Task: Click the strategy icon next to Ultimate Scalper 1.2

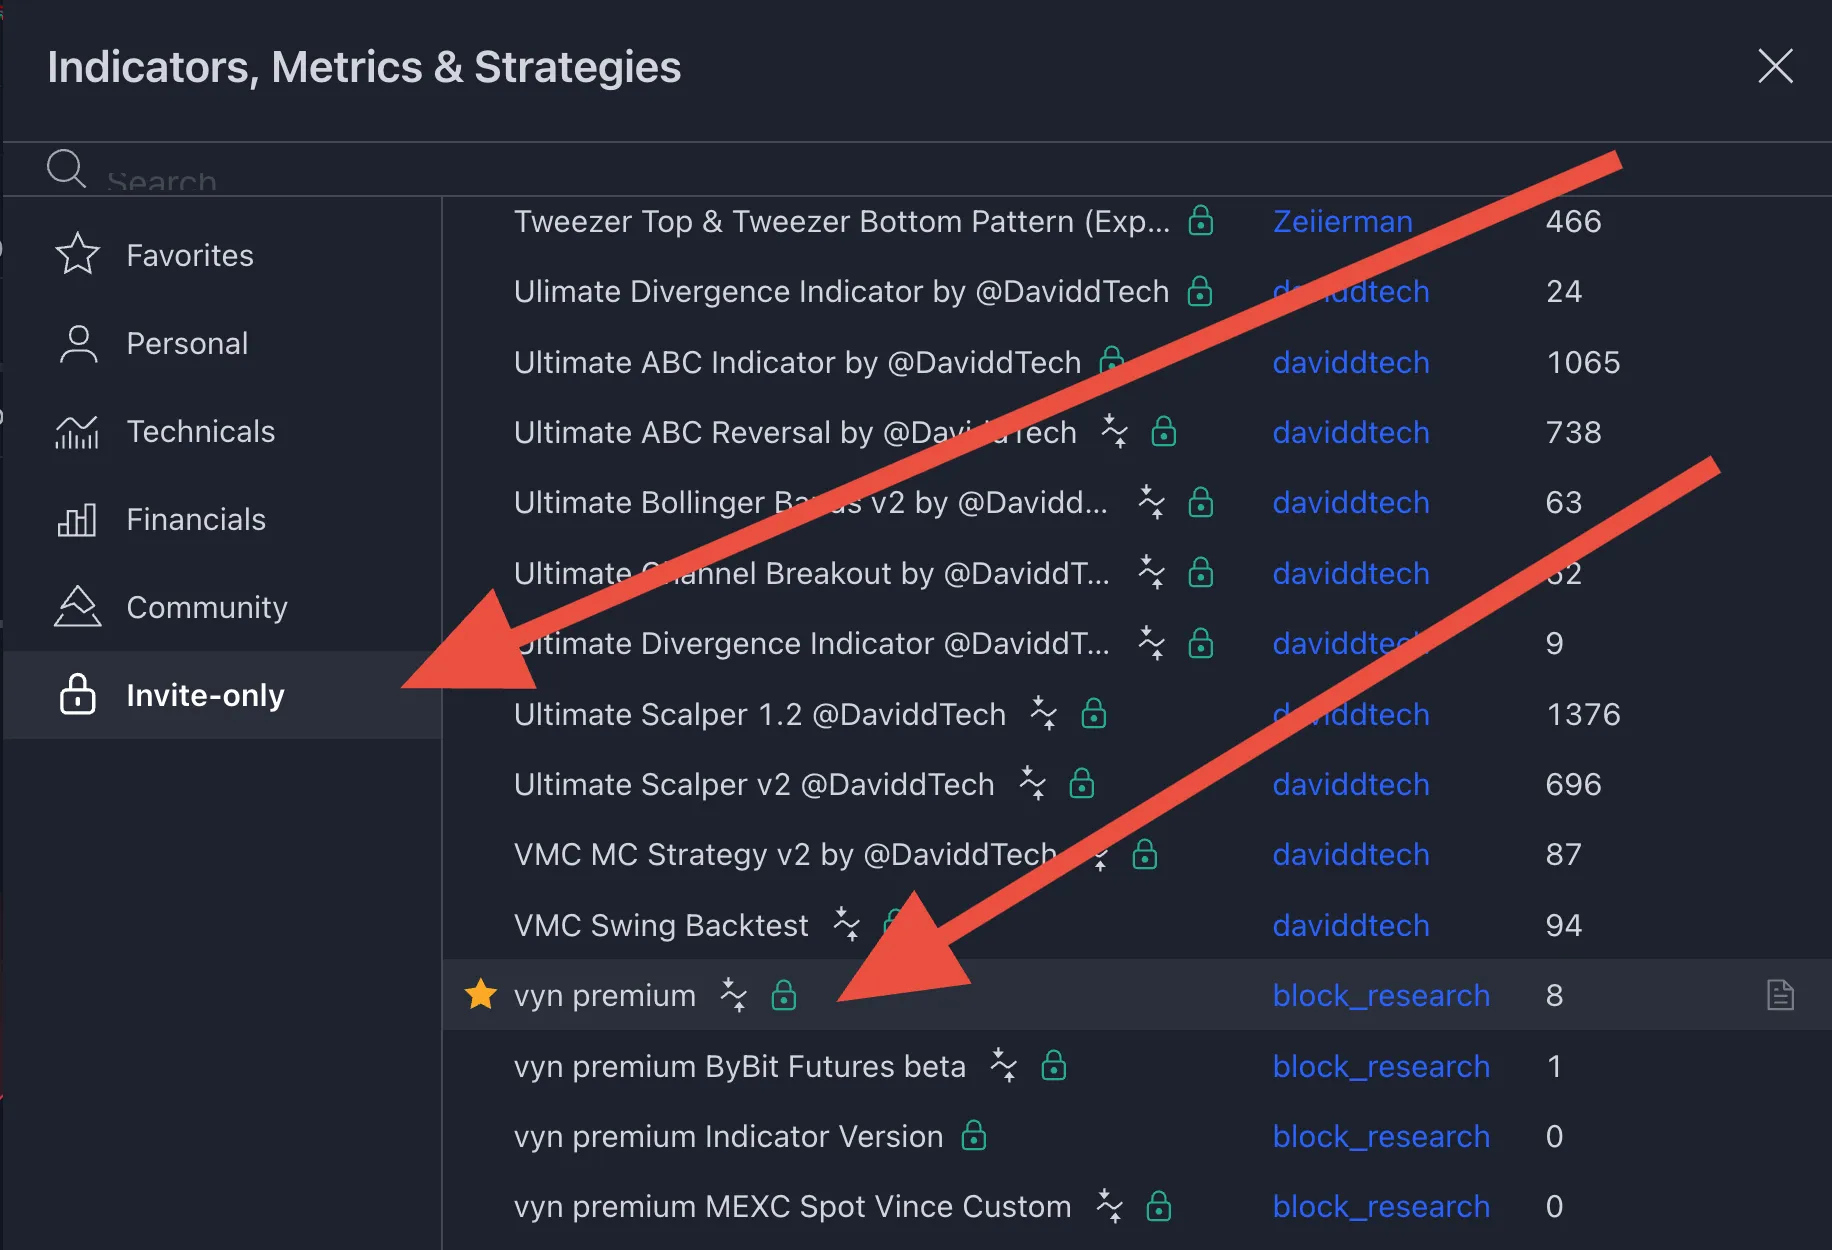Action: tap(1044, 714)
